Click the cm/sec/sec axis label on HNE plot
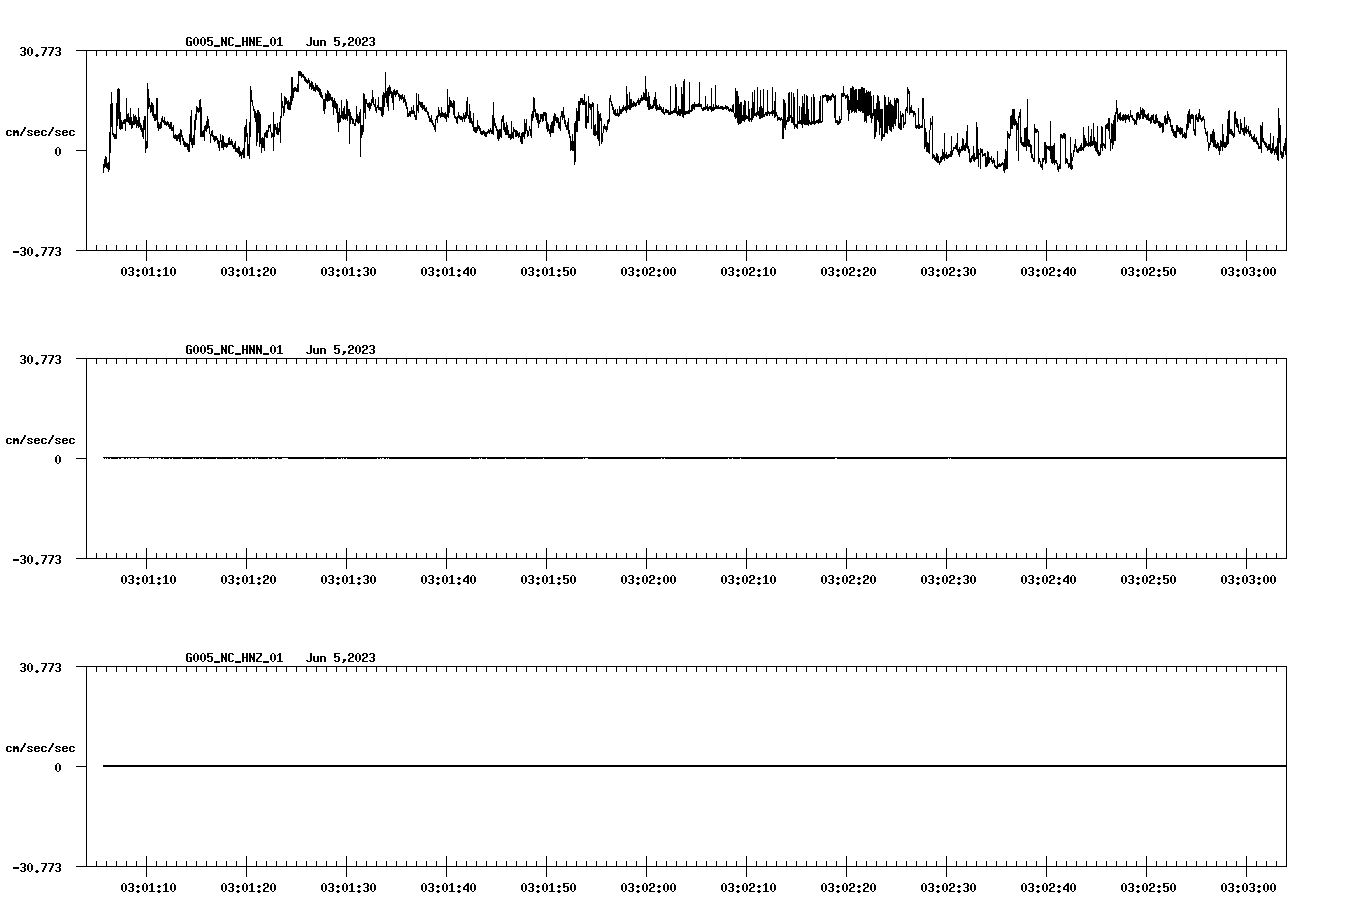The image size is (1358, 924). (41, 131)
